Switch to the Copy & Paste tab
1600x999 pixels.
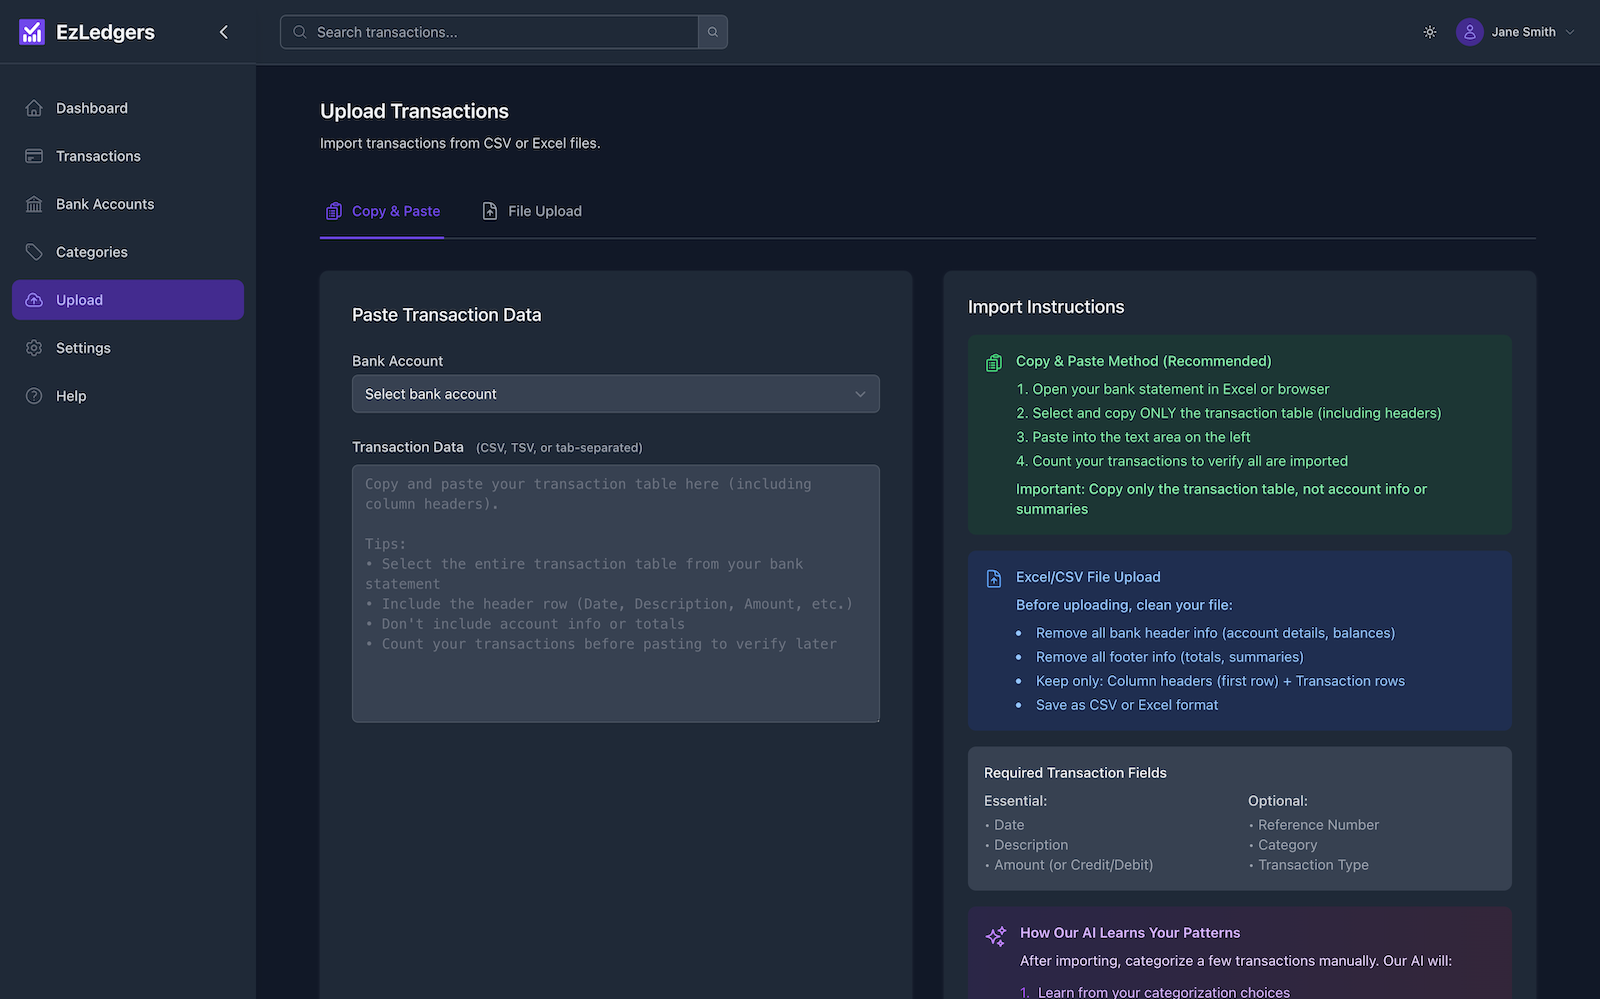pyautogui.click(x=382, y=211)
